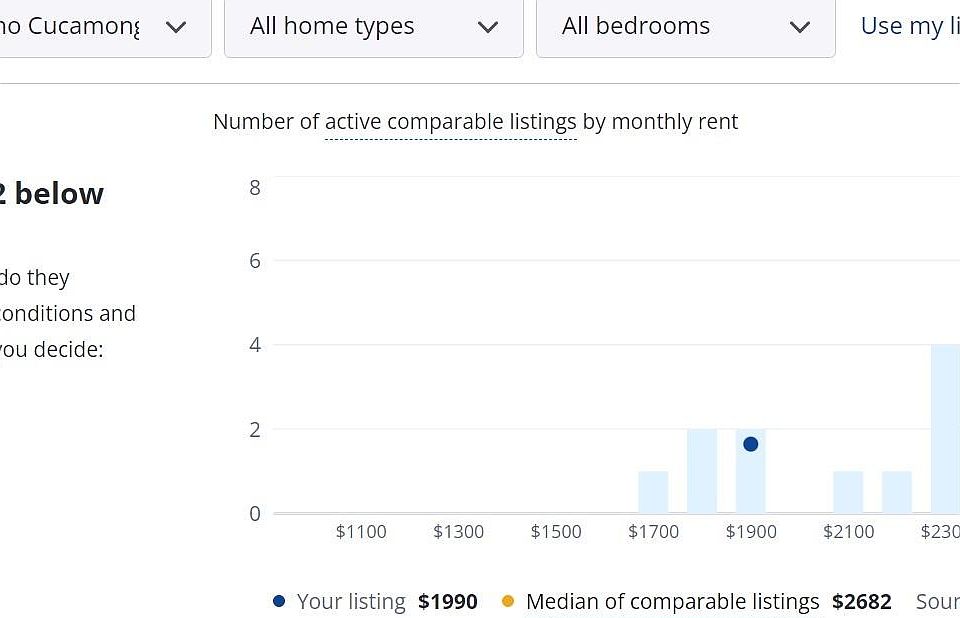Select the blue Your listing dot on chart
960x618 pixels.
751,444
